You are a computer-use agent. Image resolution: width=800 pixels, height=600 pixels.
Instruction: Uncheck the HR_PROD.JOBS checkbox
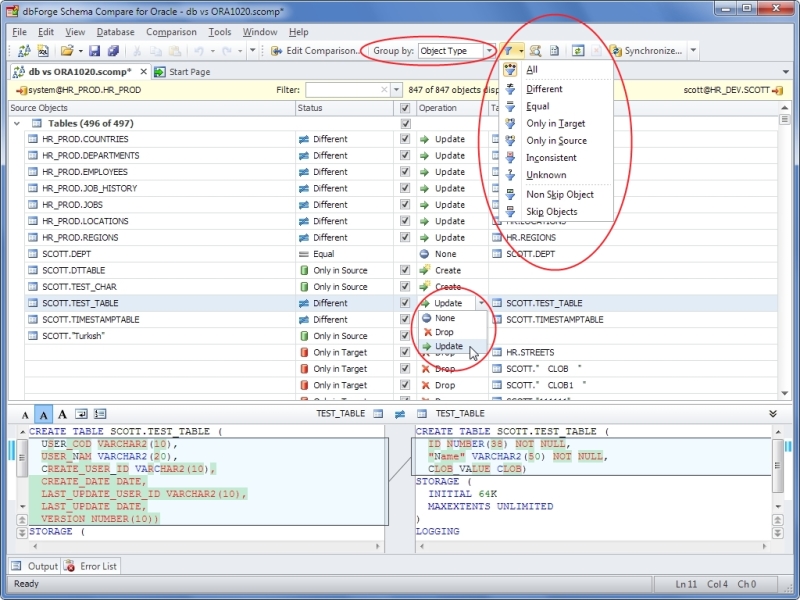pyautogui.click(x=405, y=204)
